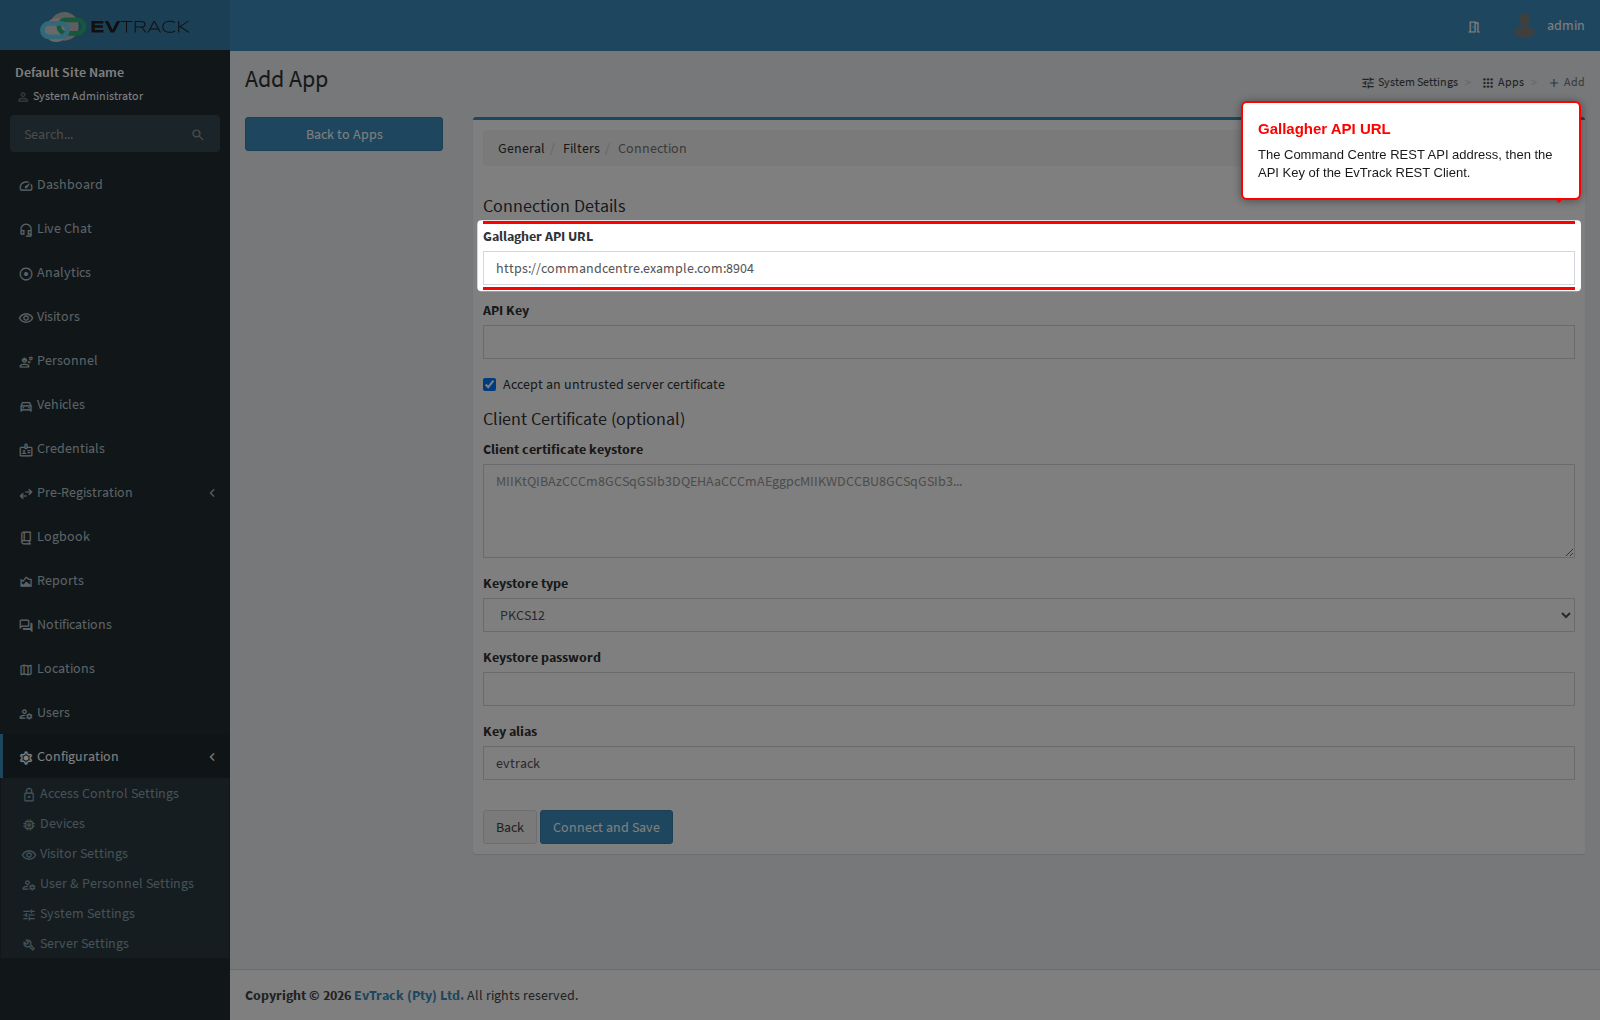Click the Devices icon in submenu
1600x1020 pixels.
pos(29,825)
